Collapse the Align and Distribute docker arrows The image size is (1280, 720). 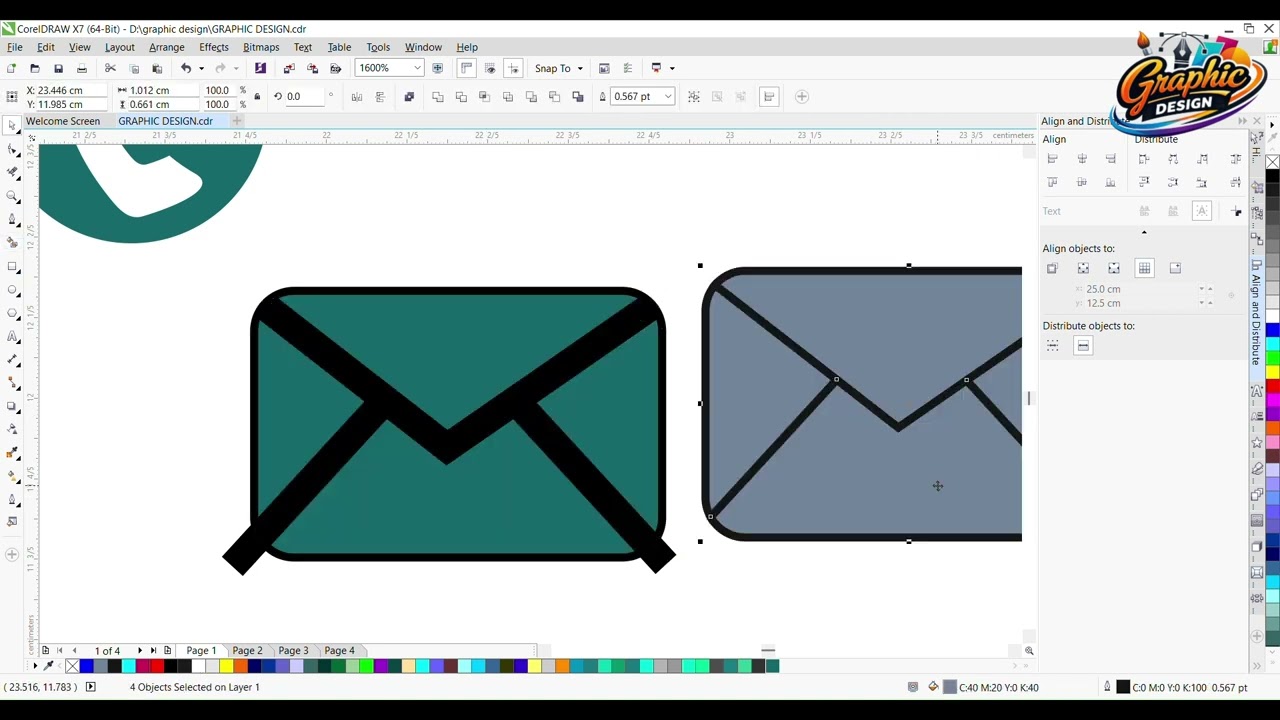click(x=1242, y=121)
